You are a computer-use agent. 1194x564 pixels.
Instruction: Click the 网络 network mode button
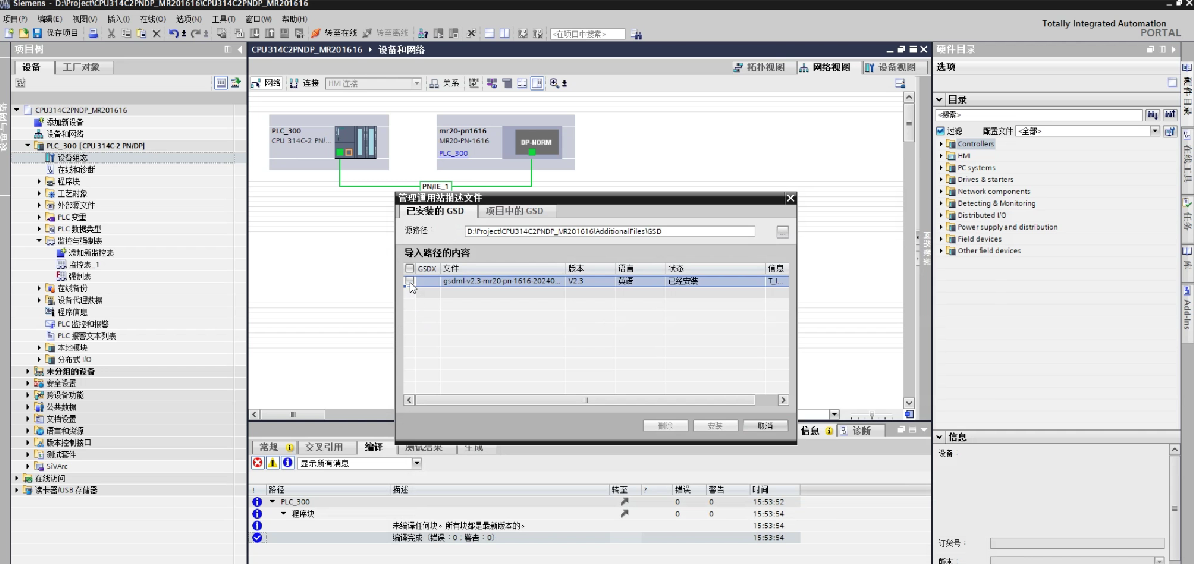(267, 83)
